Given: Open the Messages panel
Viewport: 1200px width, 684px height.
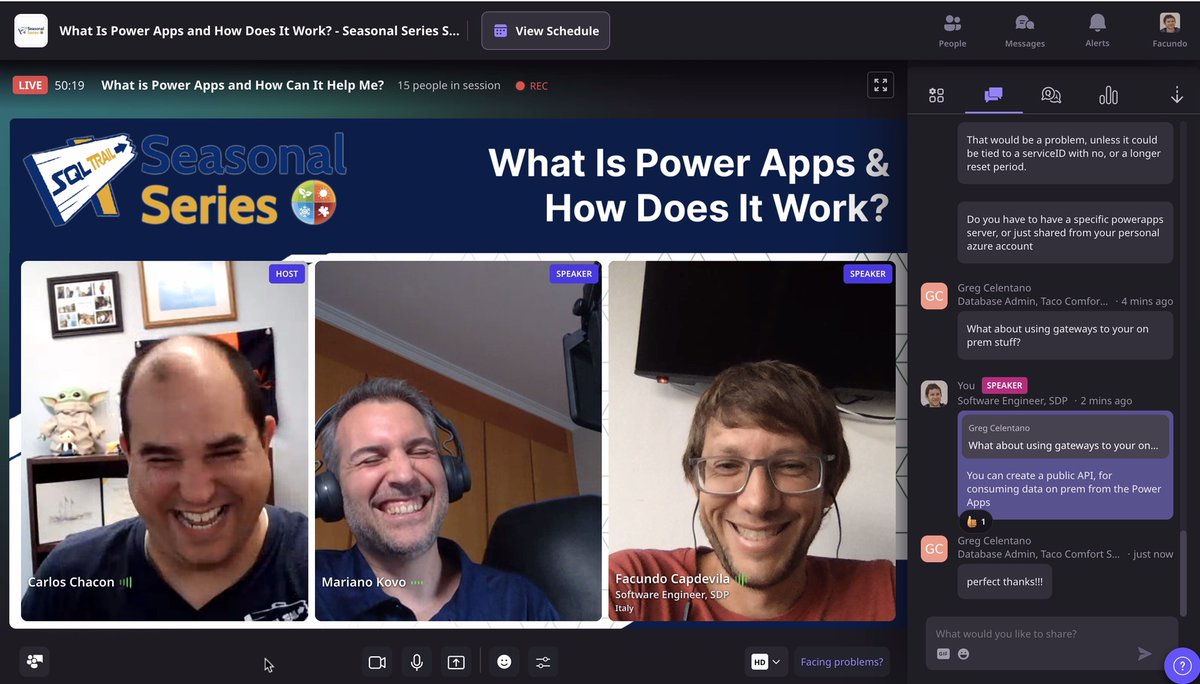Looking at the screenshot, I should coord(1024,30).
